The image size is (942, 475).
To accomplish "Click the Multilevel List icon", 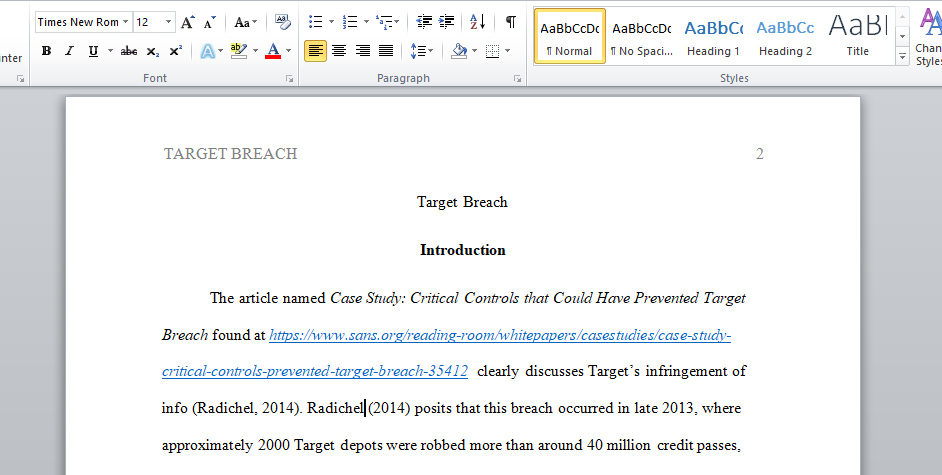I will [x=384, y=22].
